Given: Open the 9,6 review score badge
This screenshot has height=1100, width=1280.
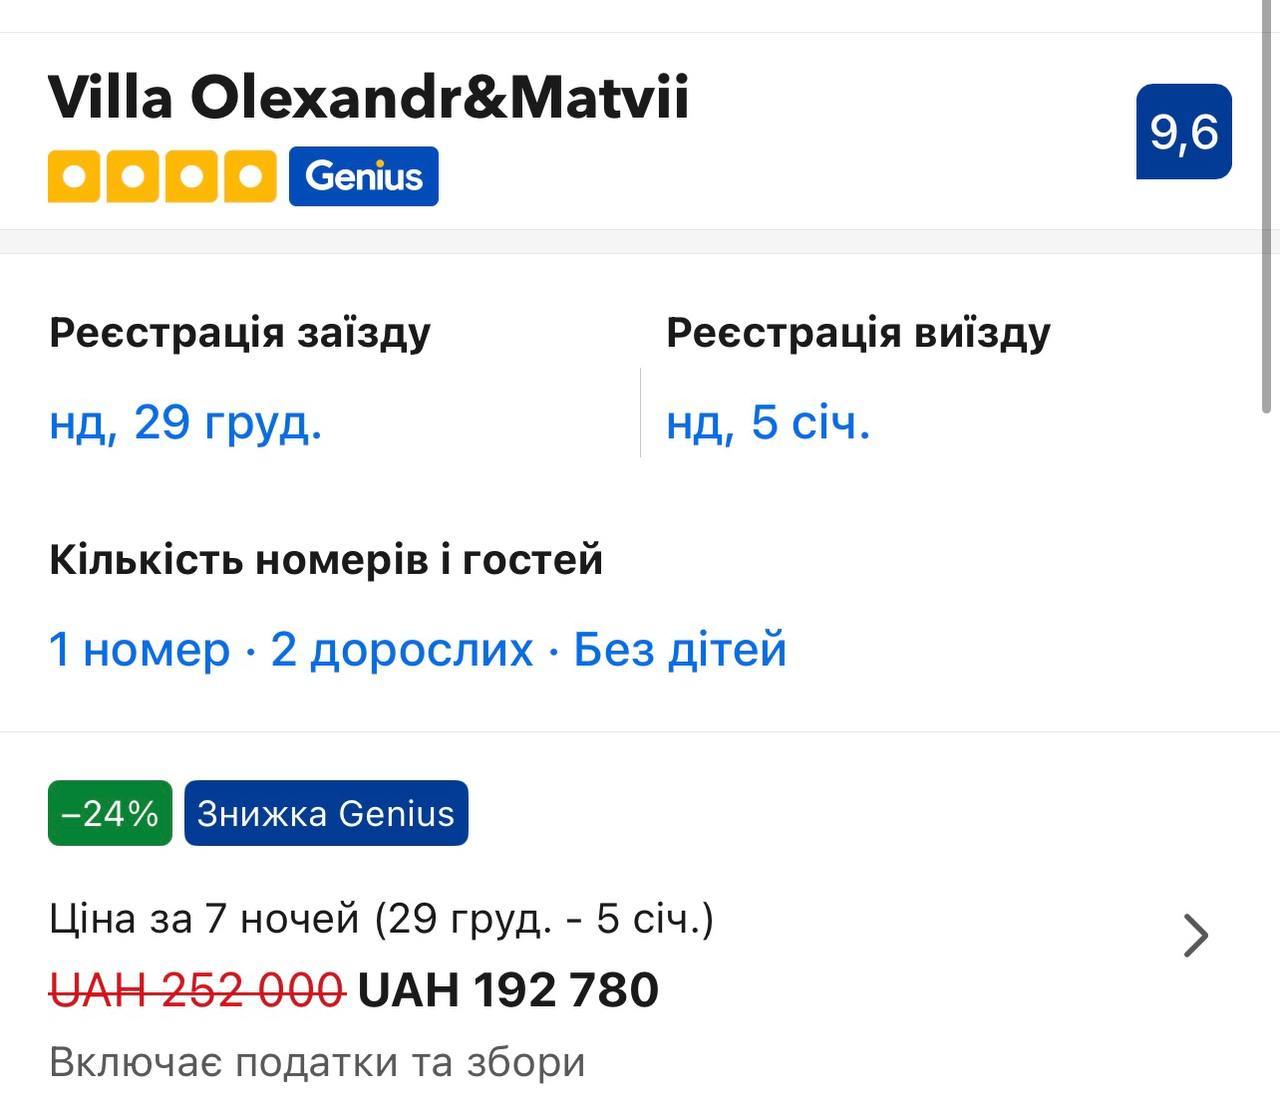Looking at the screenshot, I should [x=1183, y=132].
